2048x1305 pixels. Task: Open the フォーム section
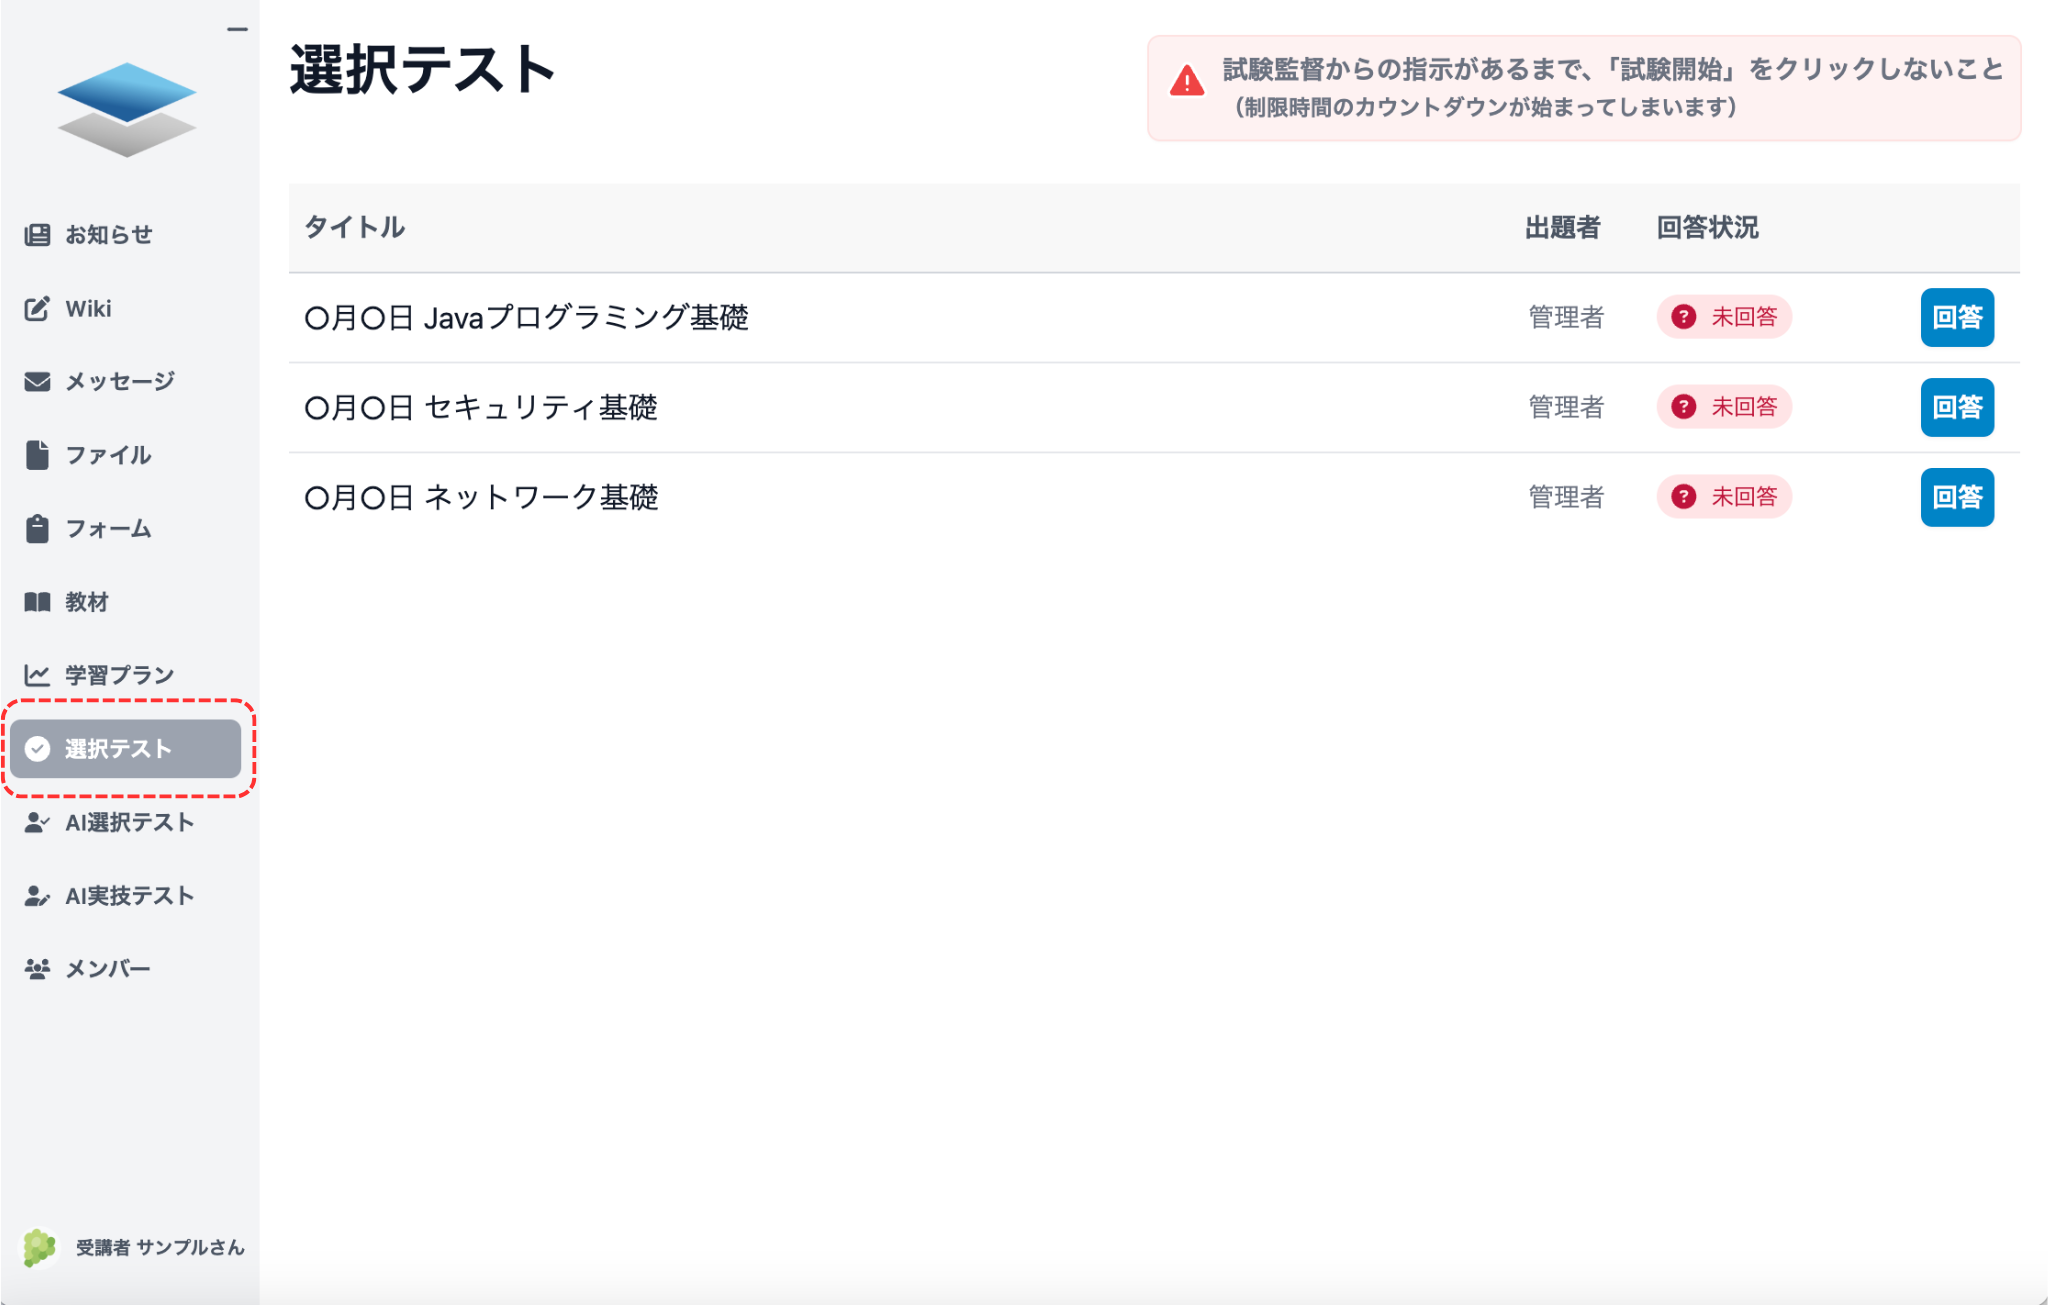[107, 528]
